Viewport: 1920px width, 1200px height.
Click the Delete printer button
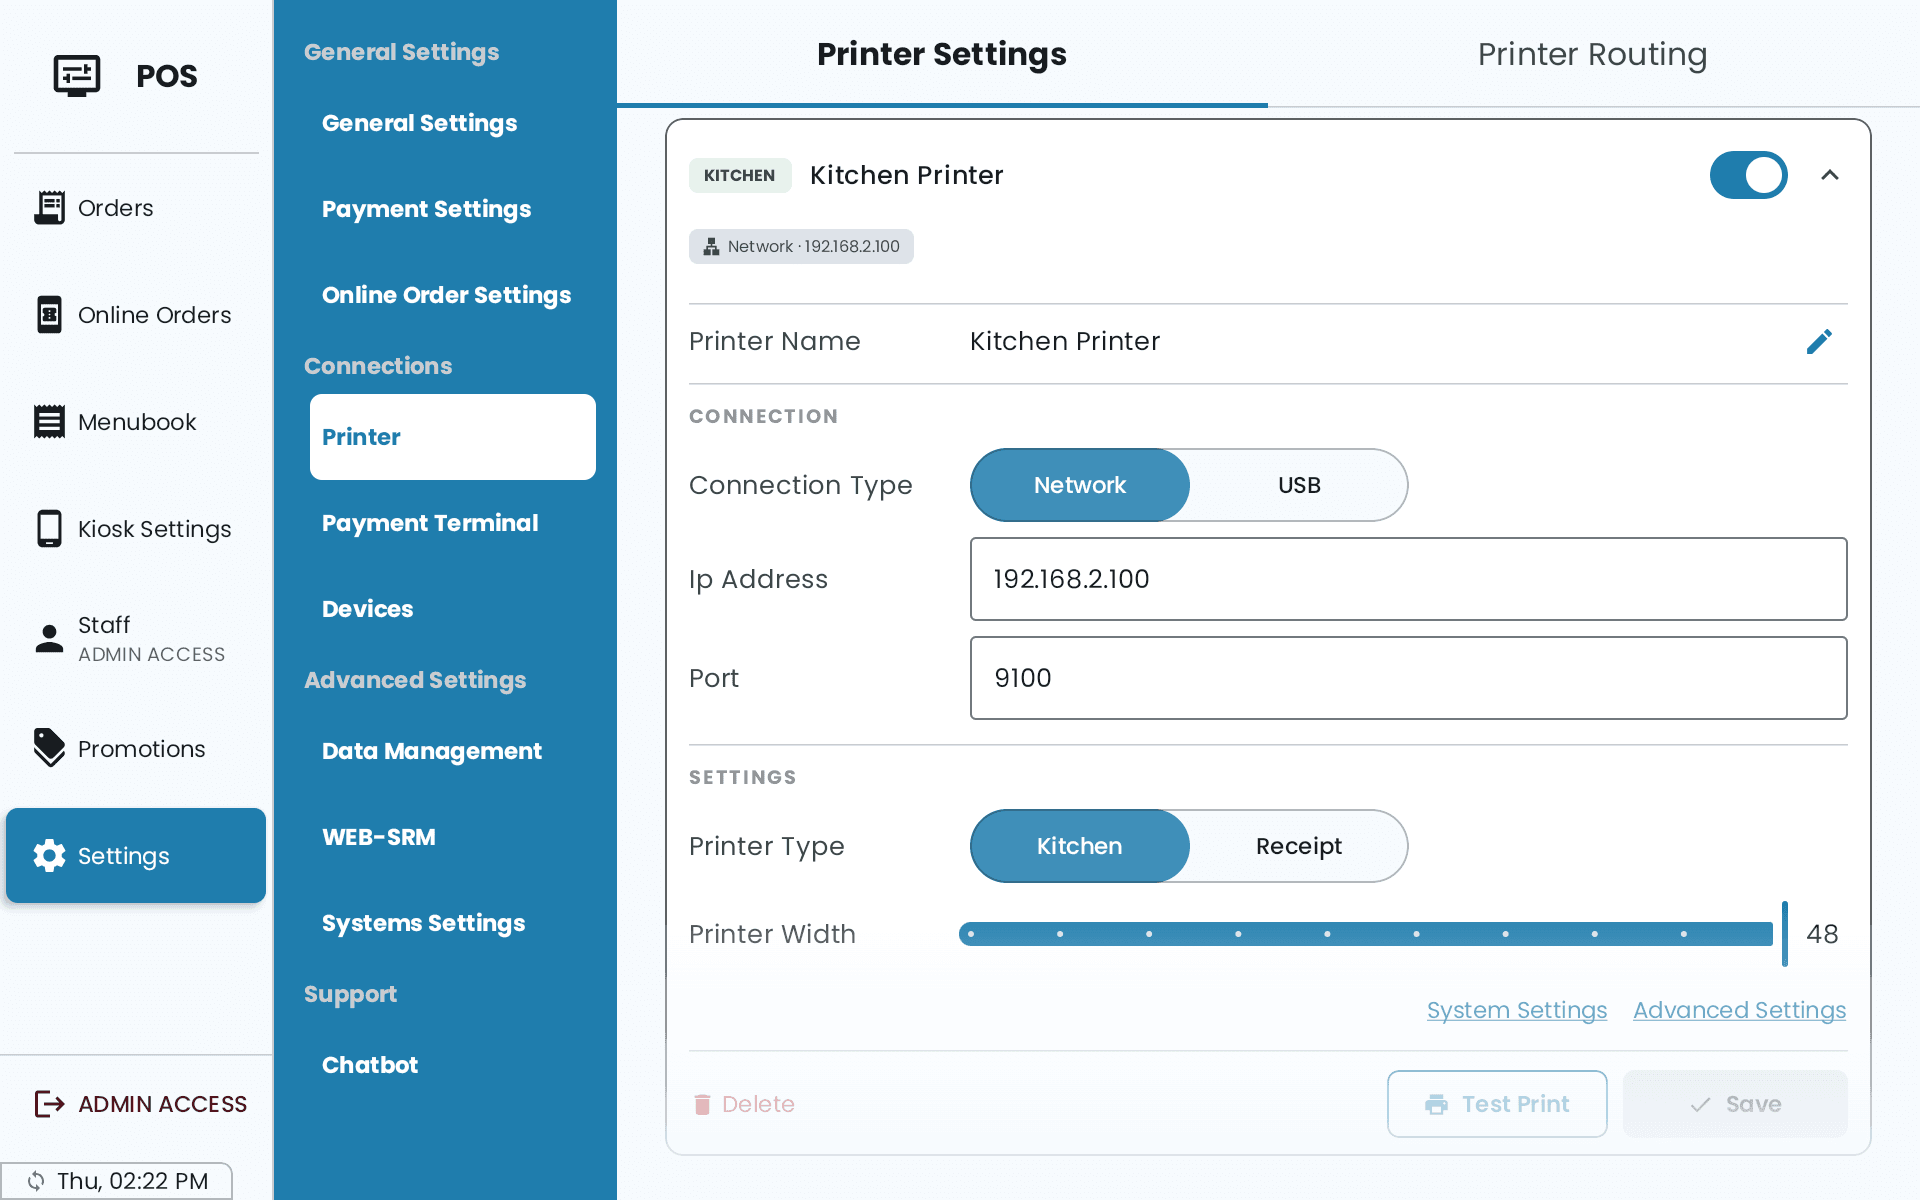(x=744, y=1104)
